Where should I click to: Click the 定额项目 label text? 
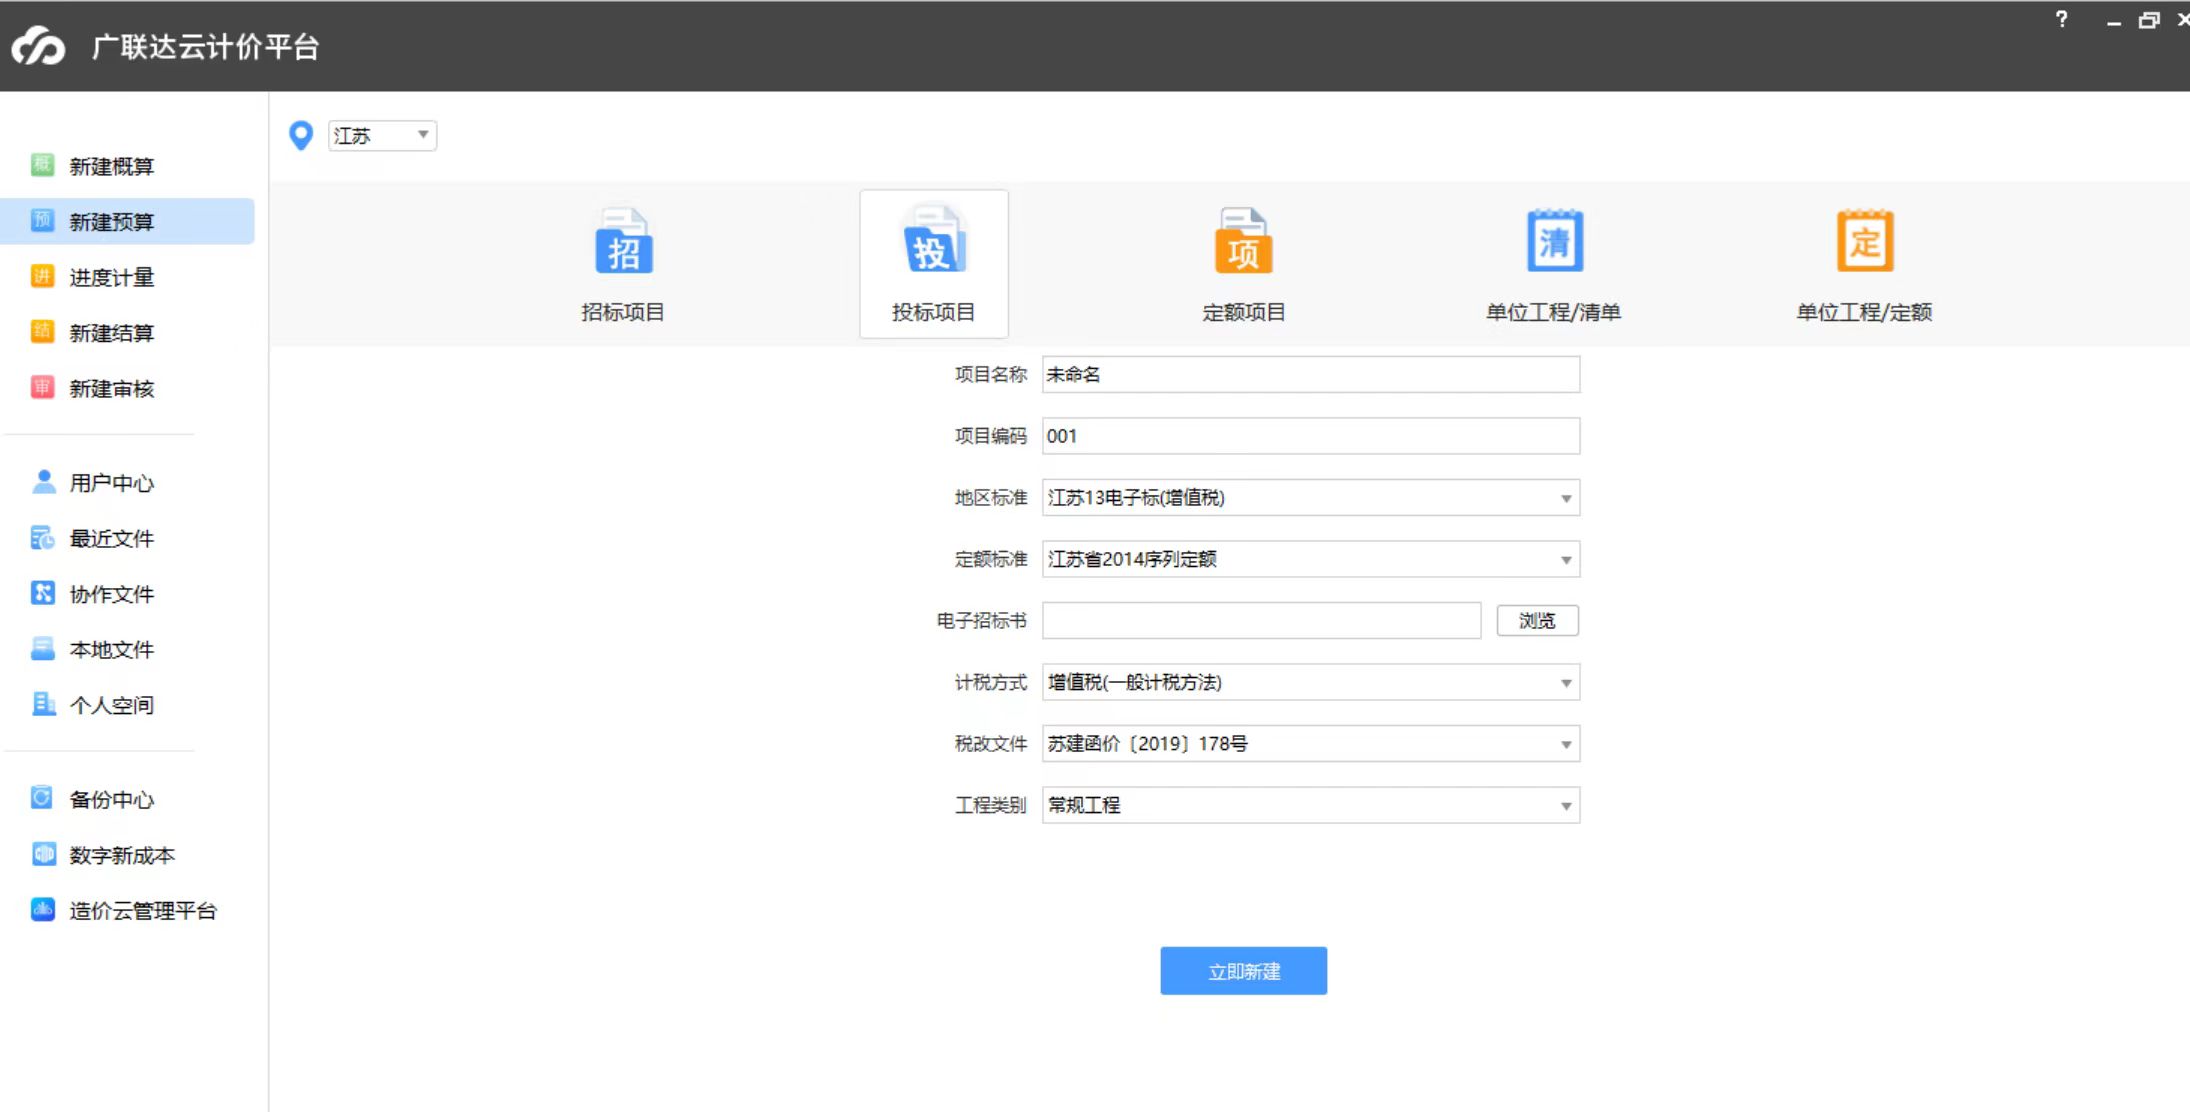pyautogui.click(x=1243, y=312)
